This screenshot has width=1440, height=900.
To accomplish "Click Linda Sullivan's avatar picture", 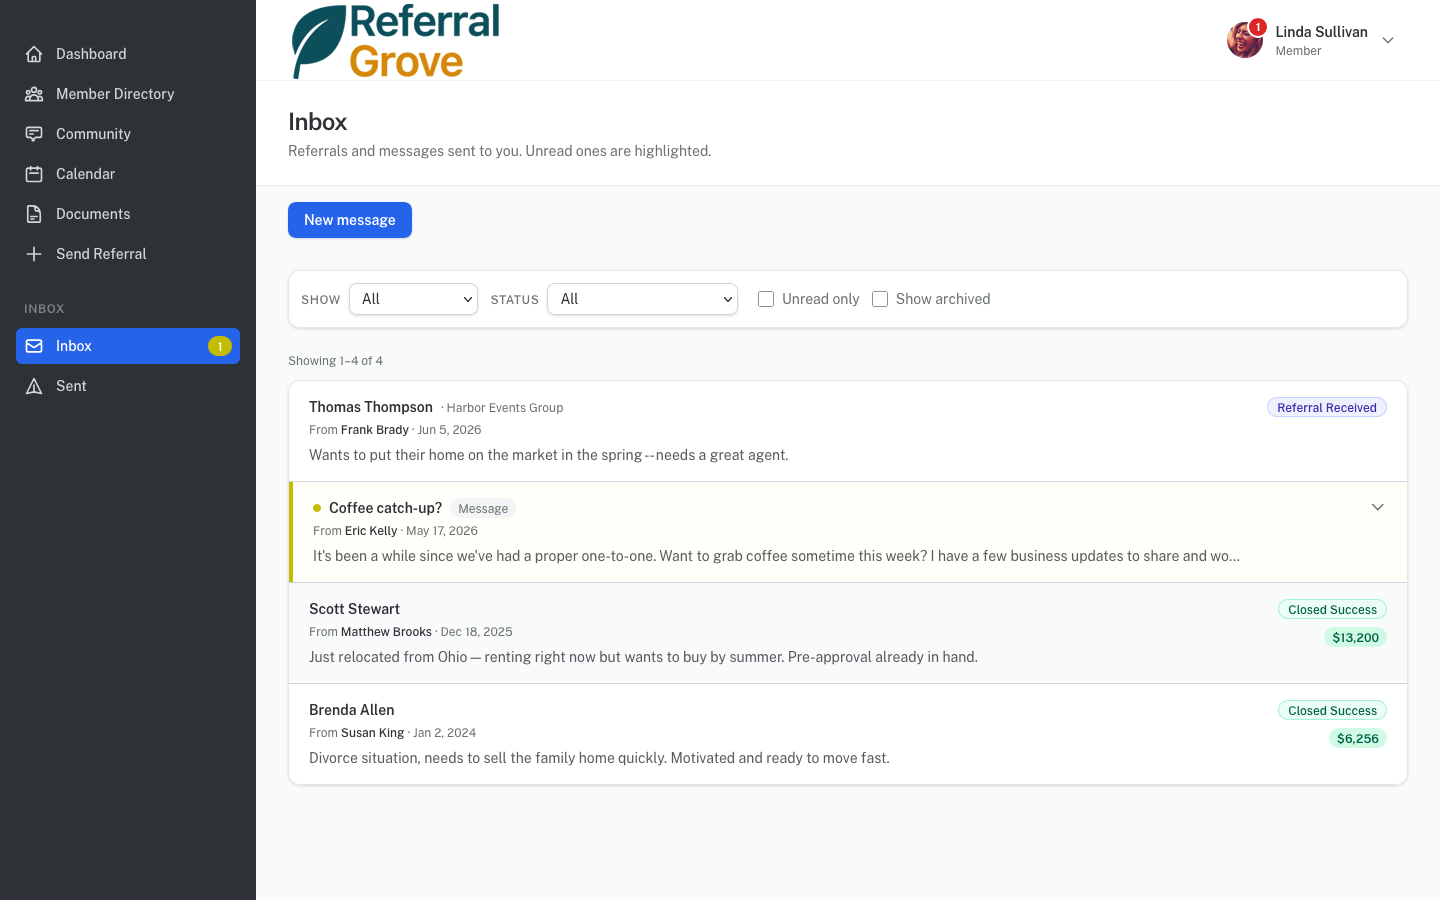I will [x=1245, y=40].
